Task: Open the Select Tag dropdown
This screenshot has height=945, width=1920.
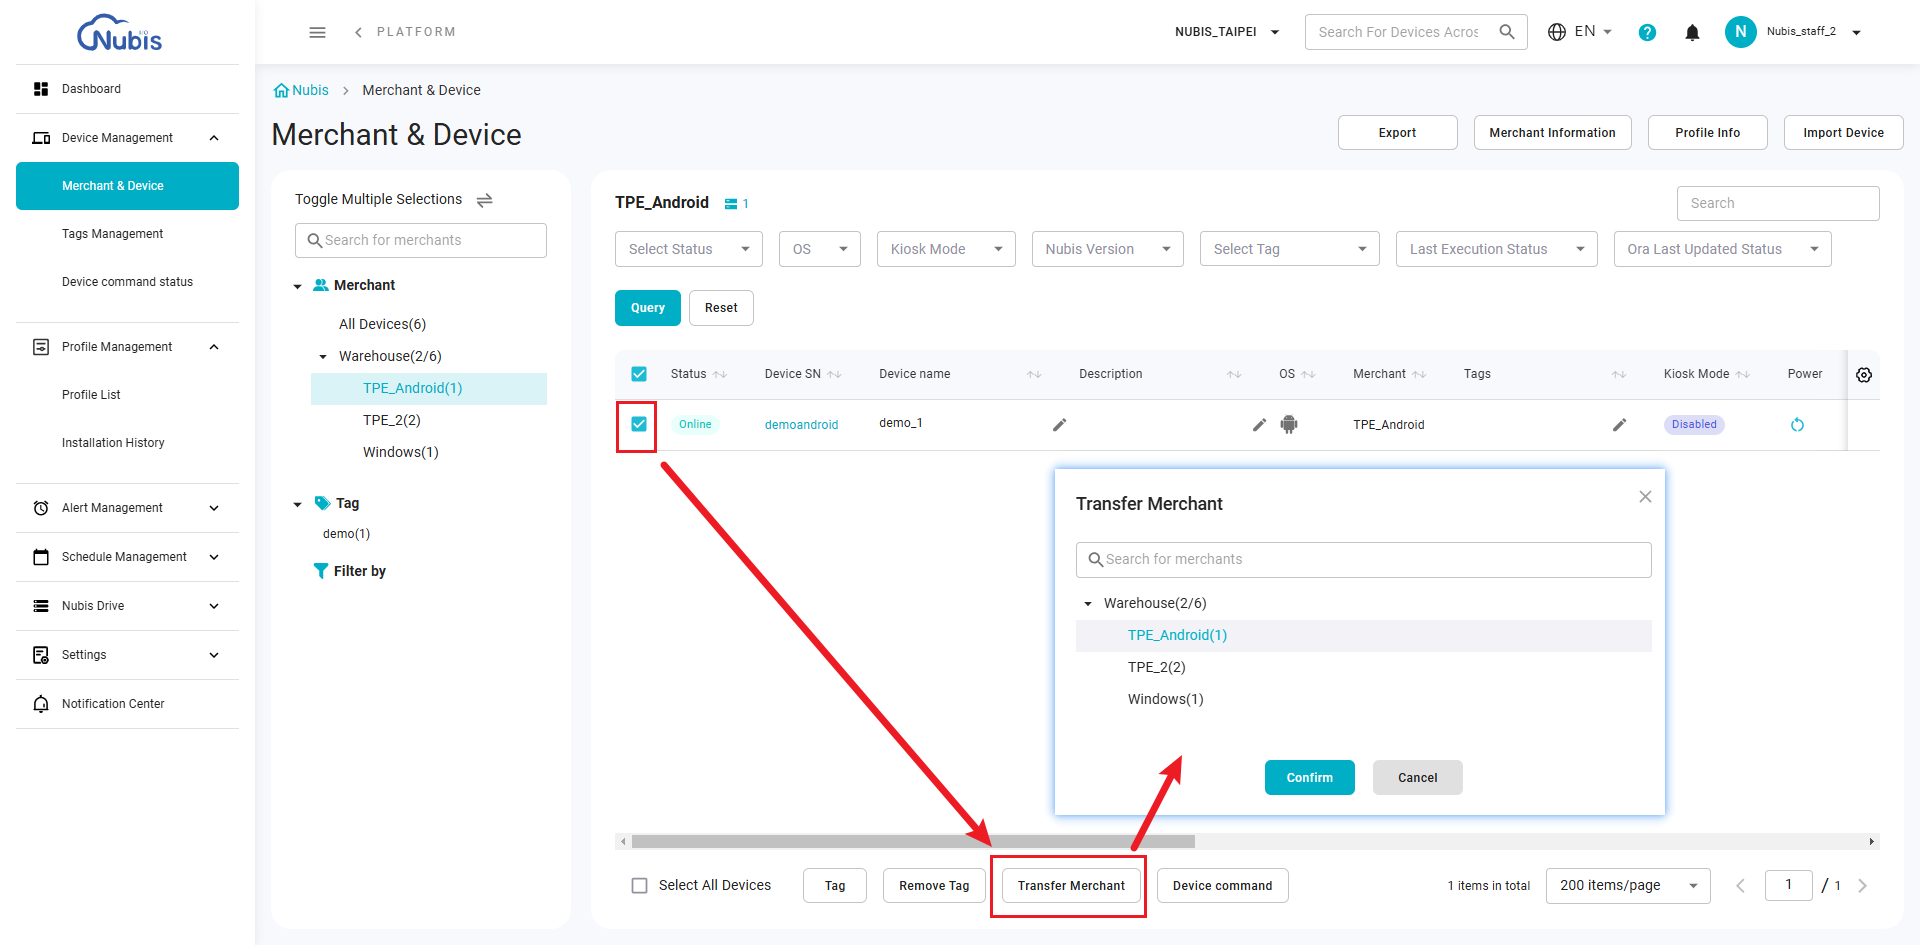Action: point(1289,249)
